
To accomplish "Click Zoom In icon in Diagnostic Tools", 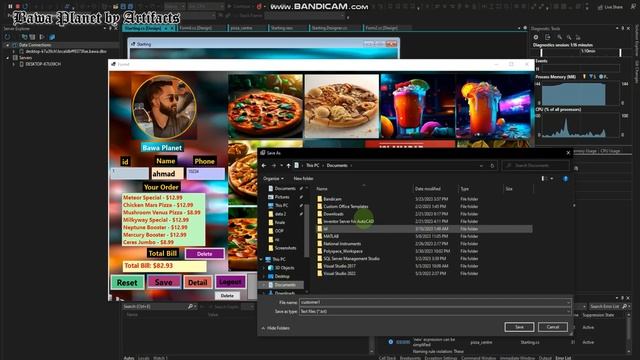I will point(560,37).
